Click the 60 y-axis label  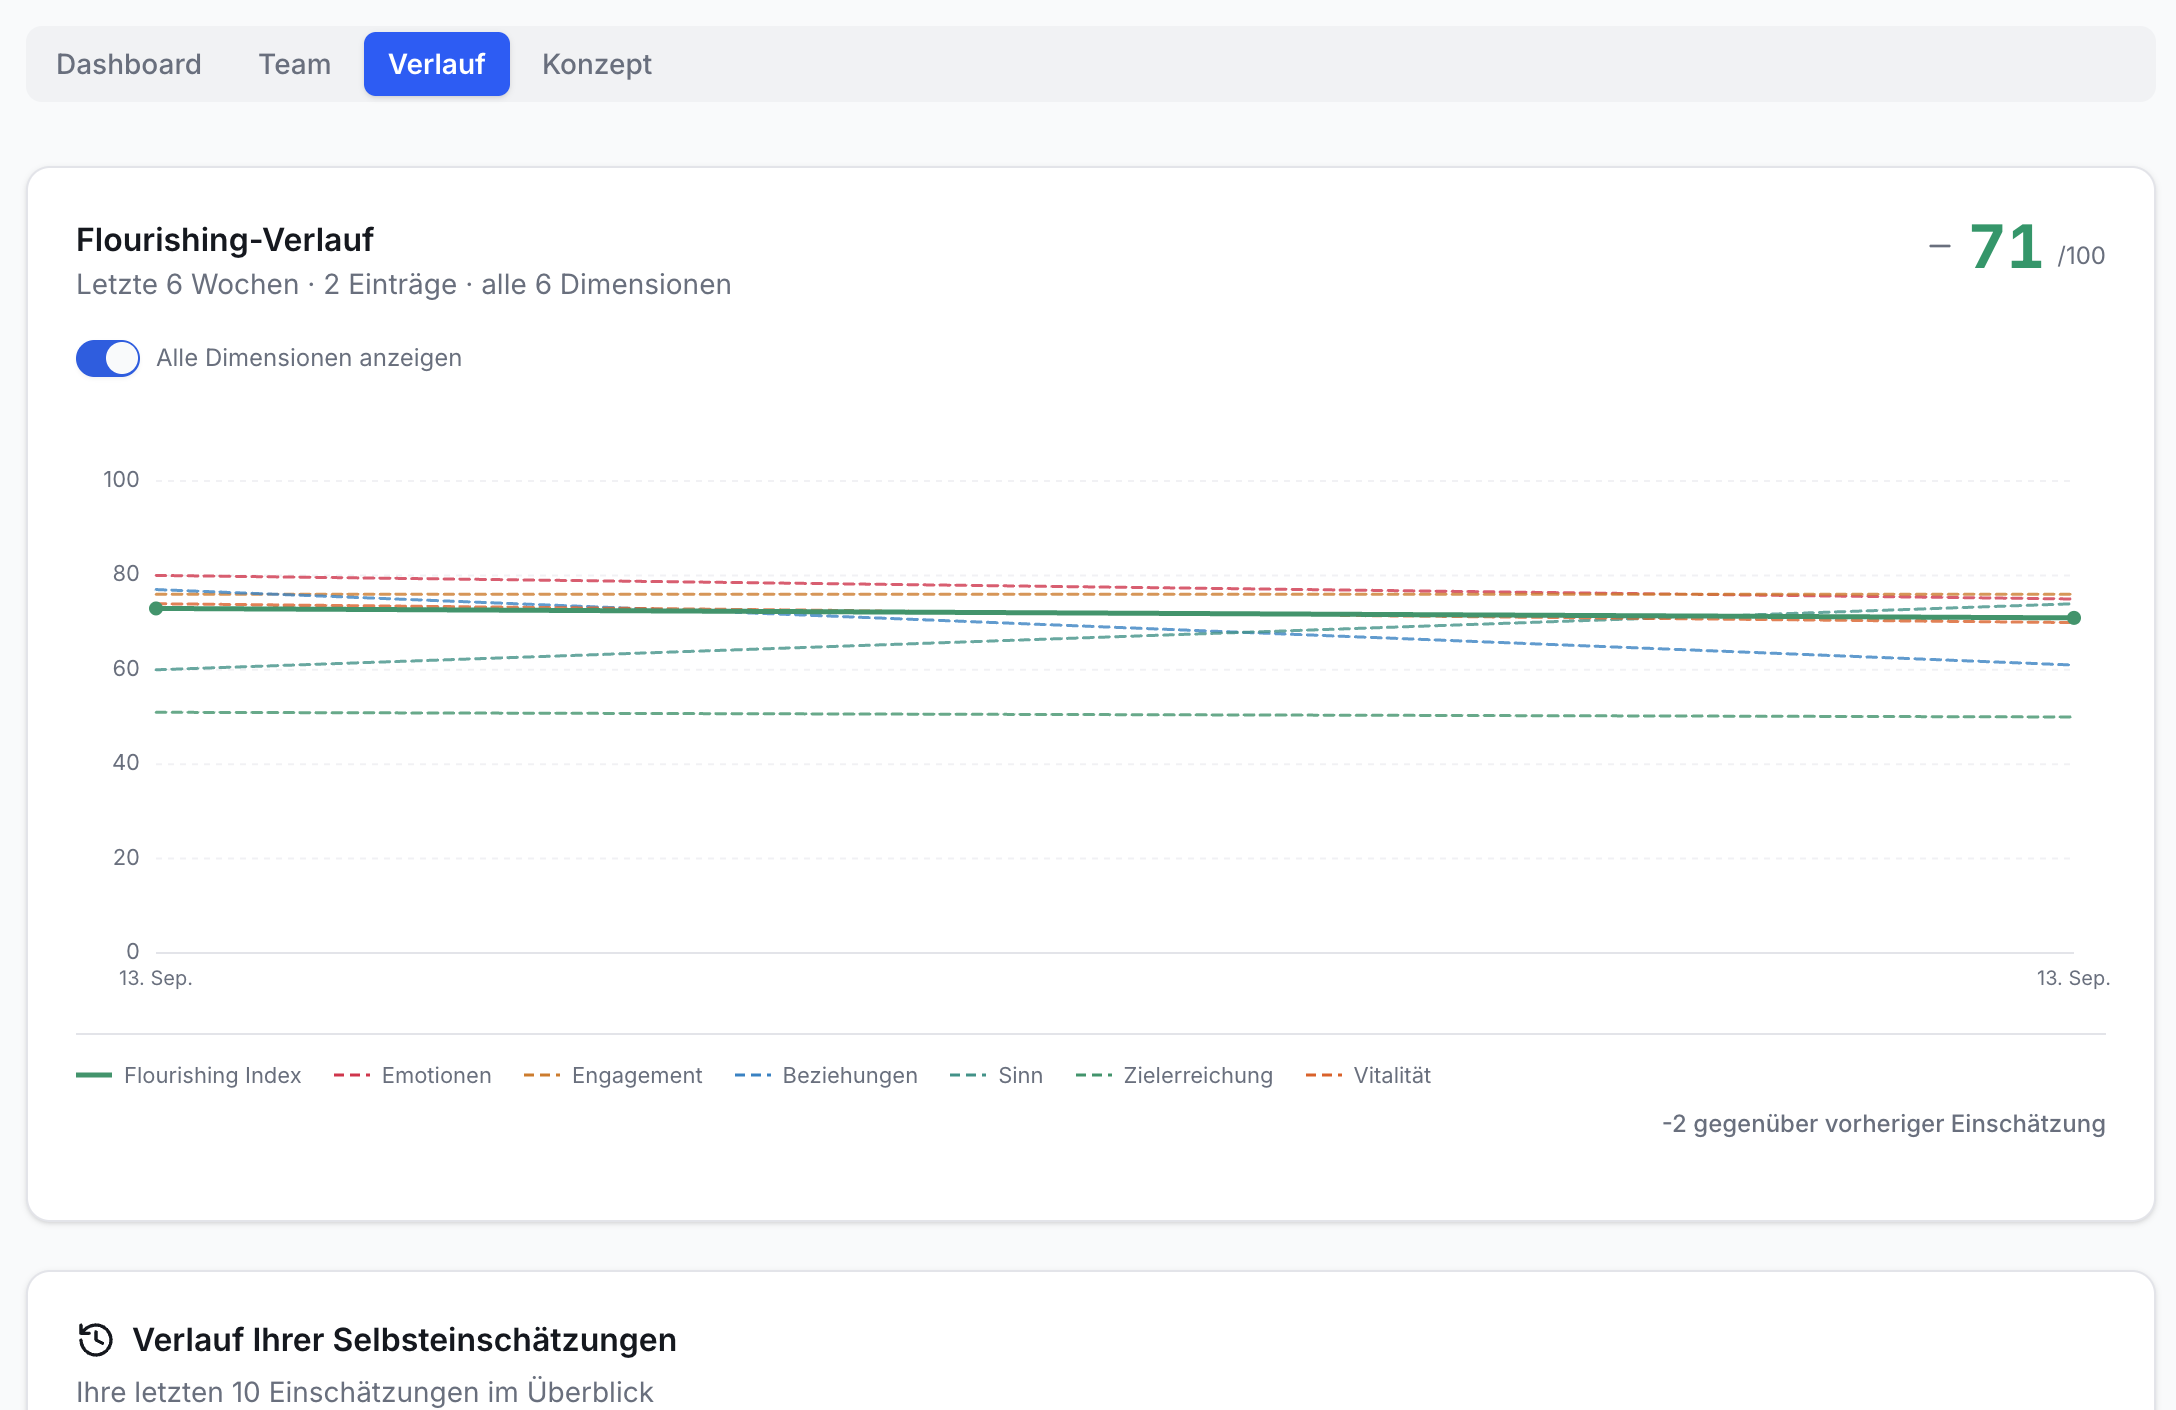[x=126, y=669]
